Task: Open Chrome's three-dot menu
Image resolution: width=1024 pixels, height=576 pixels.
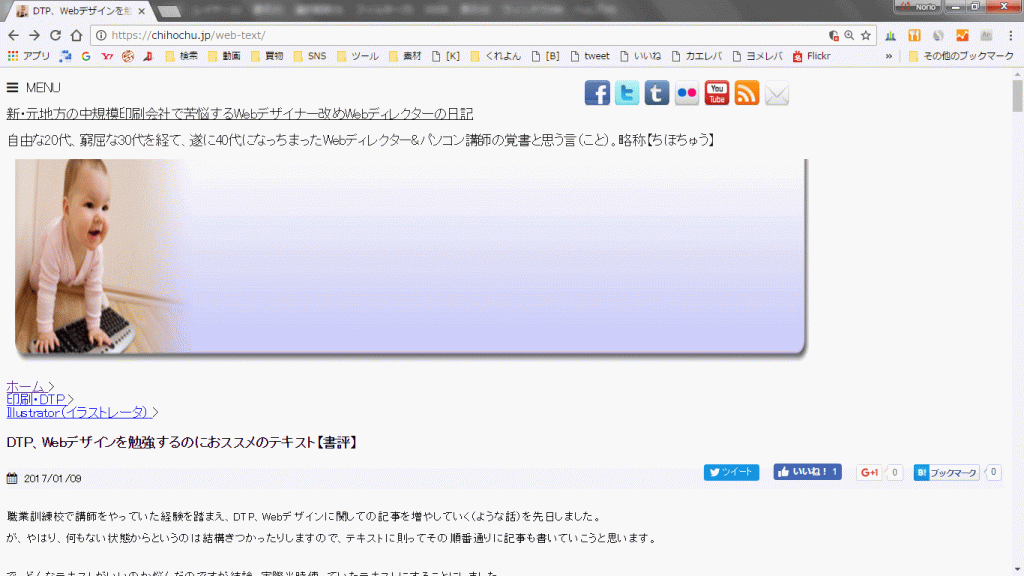Action: click(1011, 35)
